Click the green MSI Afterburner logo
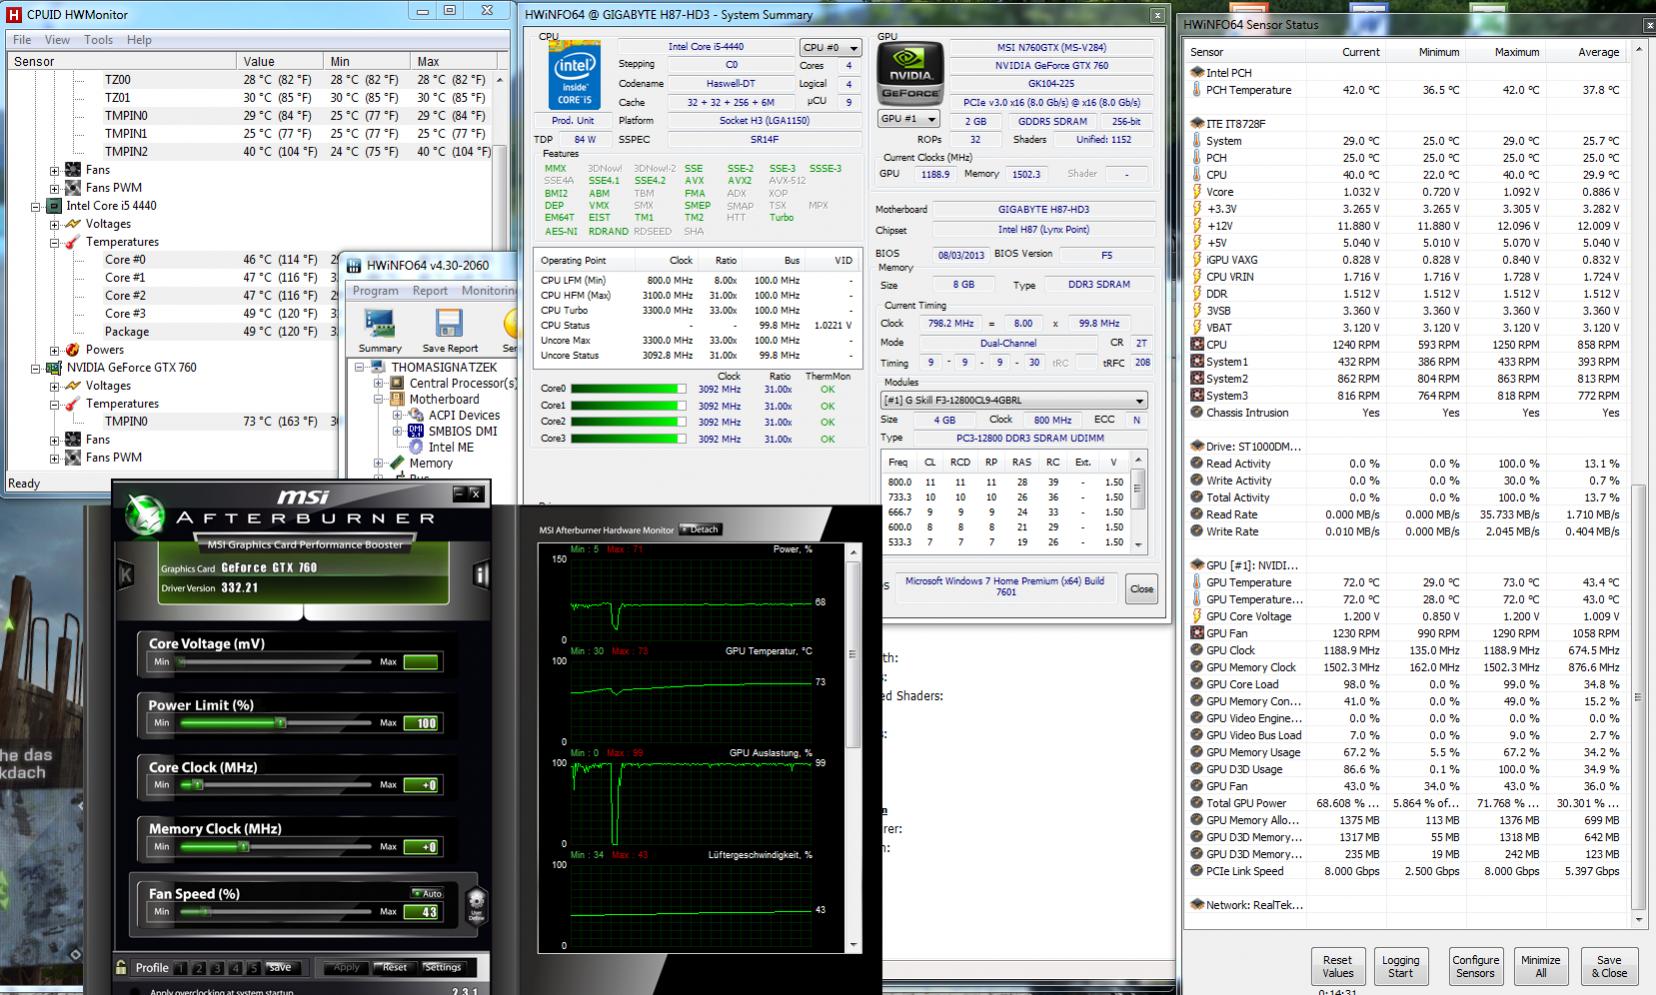Image resolution: width=1656 pixels, height=995 pixels. pos(146,515)
